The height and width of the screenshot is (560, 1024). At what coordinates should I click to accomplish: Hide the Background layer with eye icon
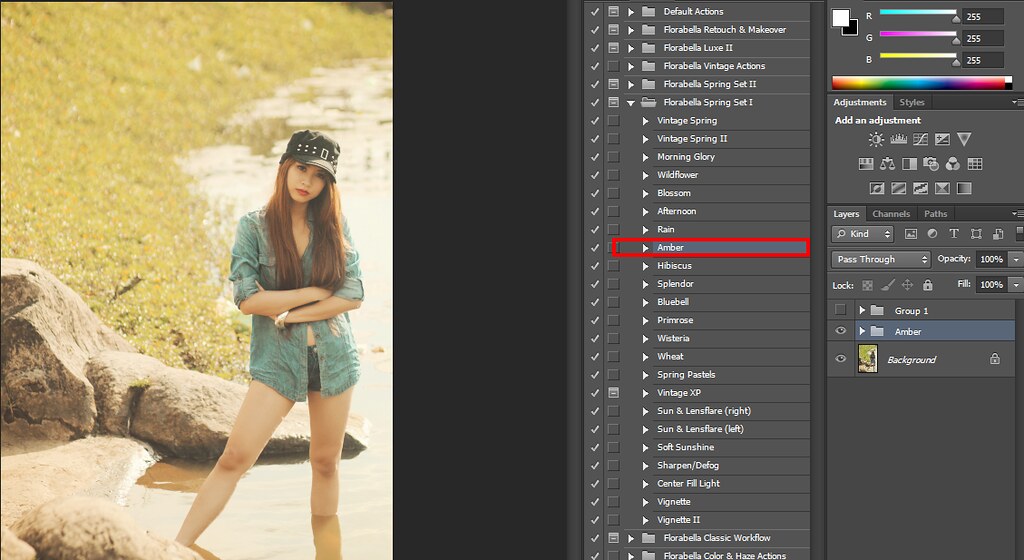click(840, 359)
